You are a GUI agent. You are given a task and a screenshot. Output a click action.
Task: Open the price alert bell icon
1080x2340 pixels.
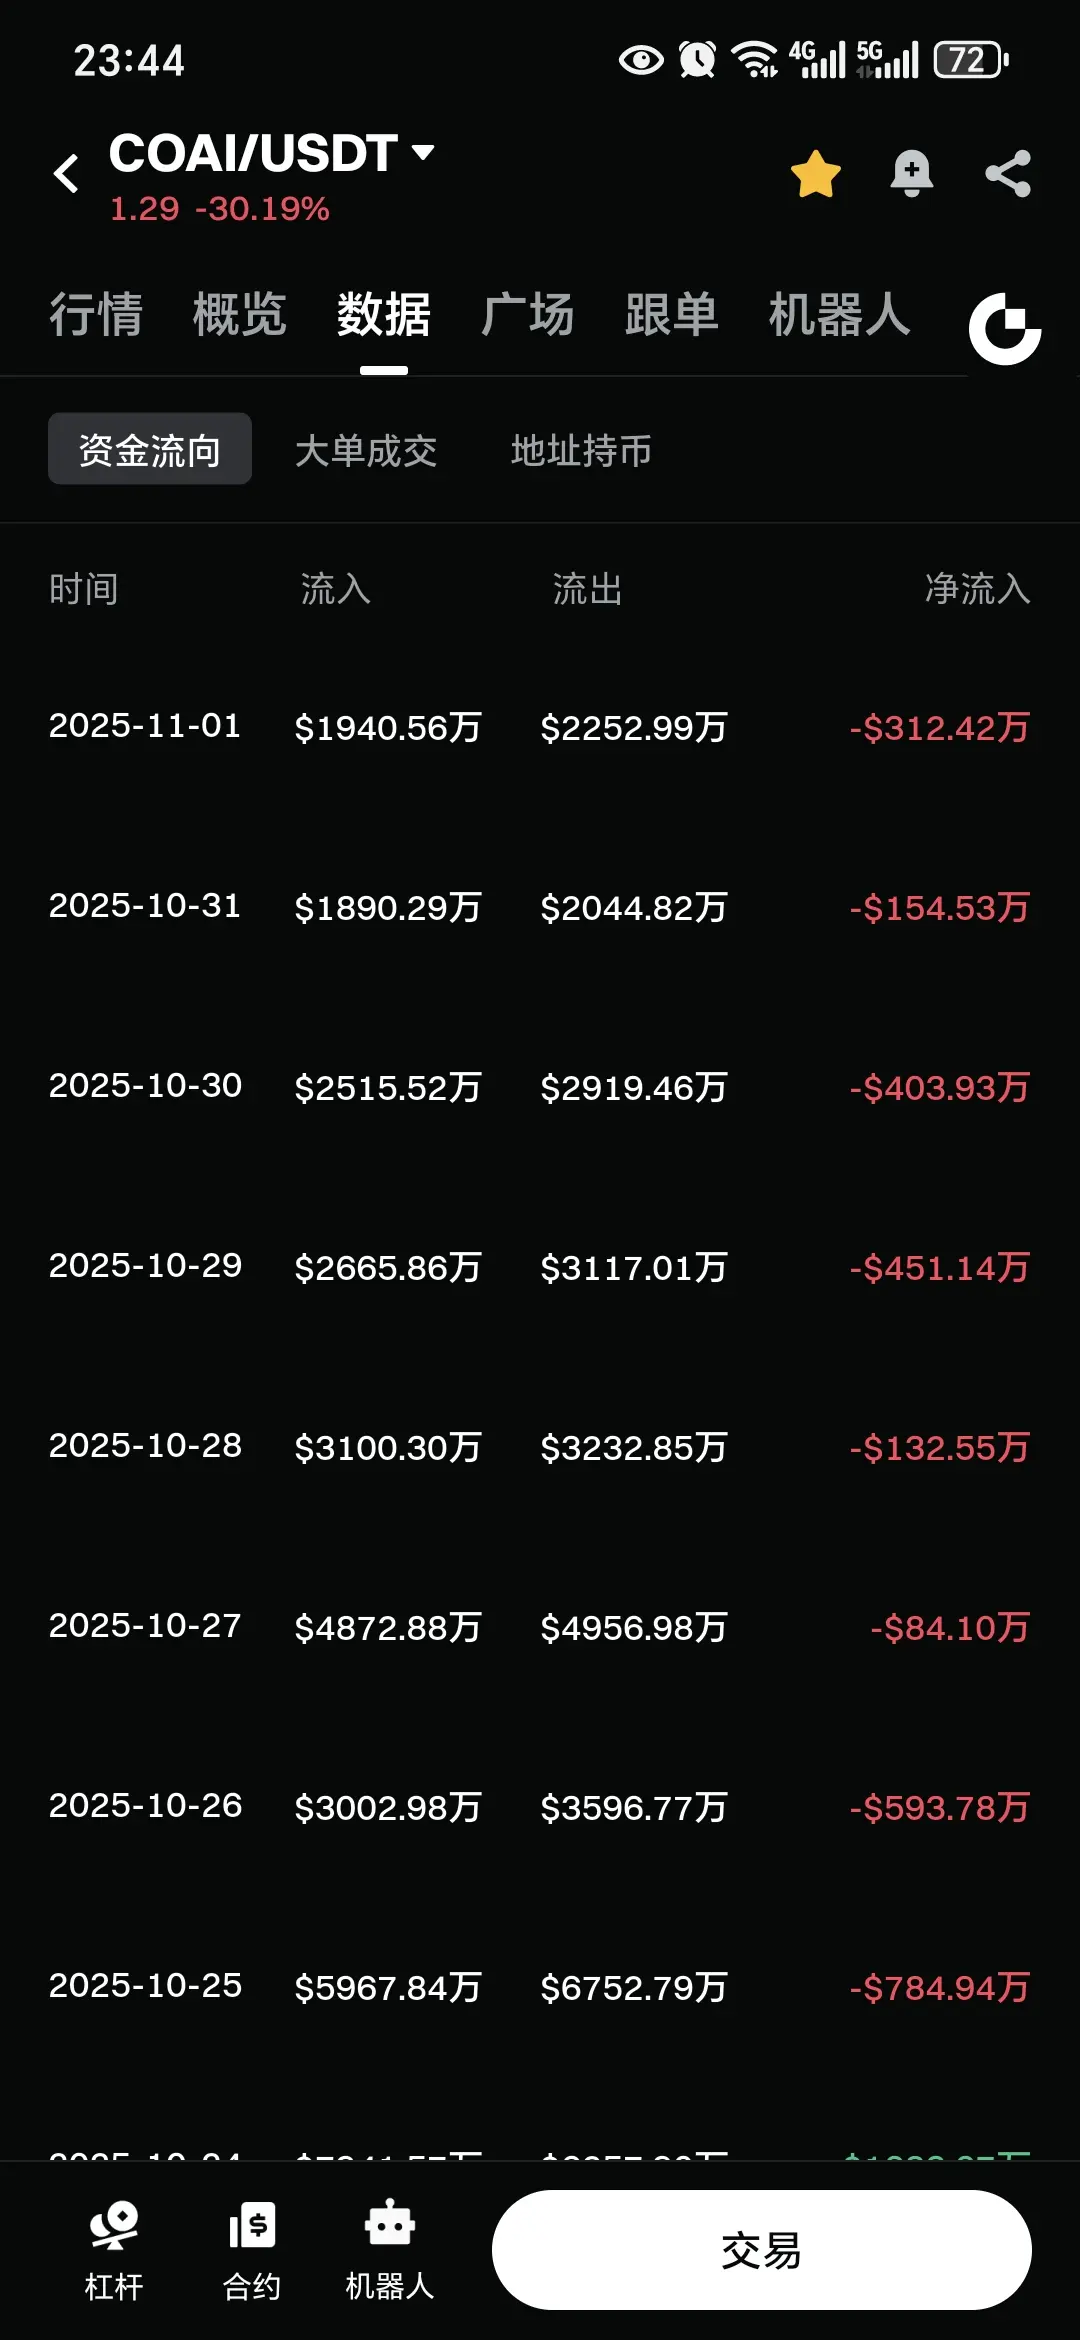(911, 174)
